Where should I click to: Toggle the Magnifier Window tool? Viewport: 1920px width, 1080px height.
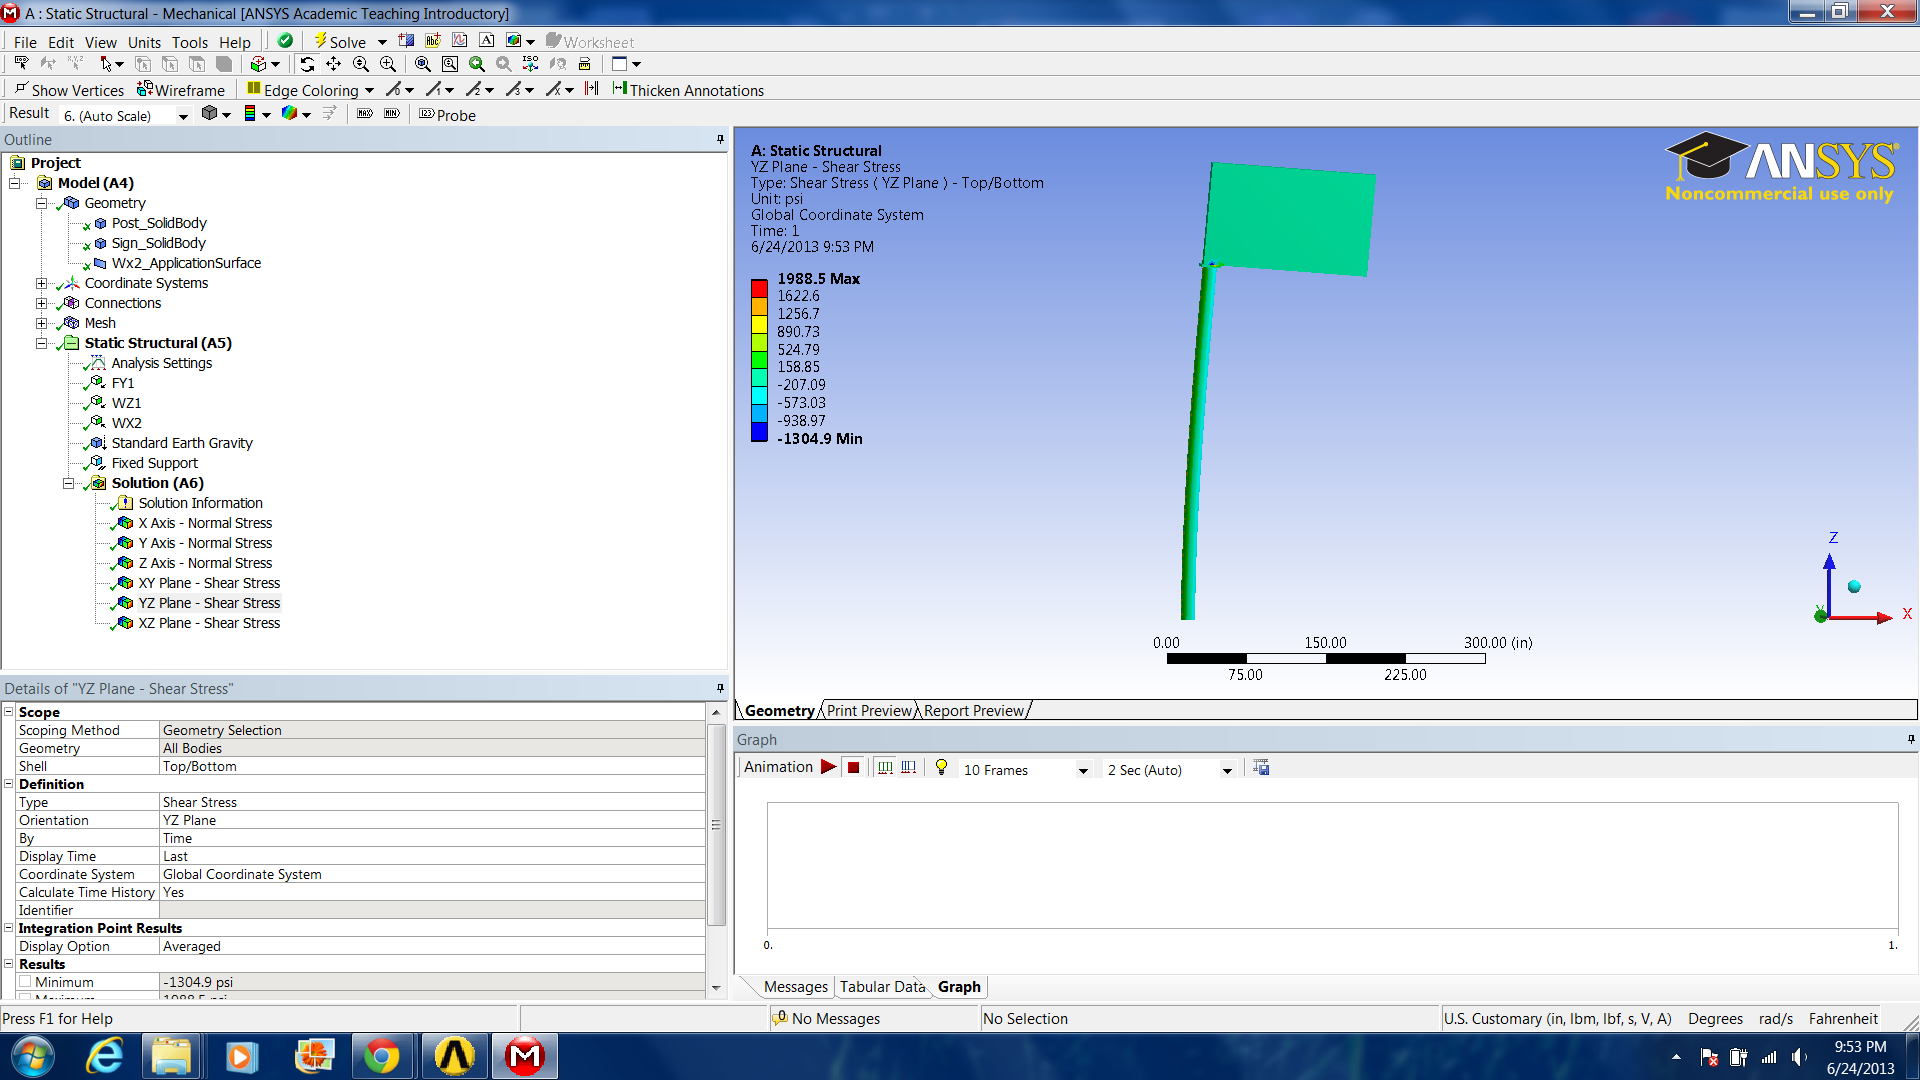coord(450,64)
